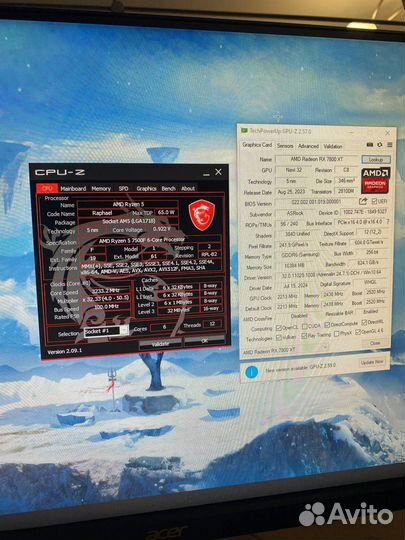
Task: Open the Advanced tab in GPU-Z
Action: (308, 146)
